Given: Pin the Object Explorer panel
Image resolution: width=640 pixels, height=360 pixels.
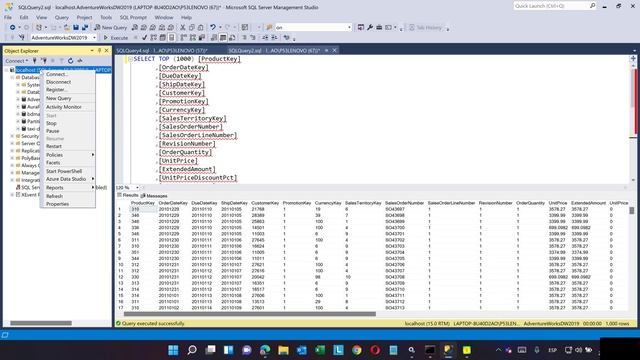Looking at the screenshot, I should point(99,51).
